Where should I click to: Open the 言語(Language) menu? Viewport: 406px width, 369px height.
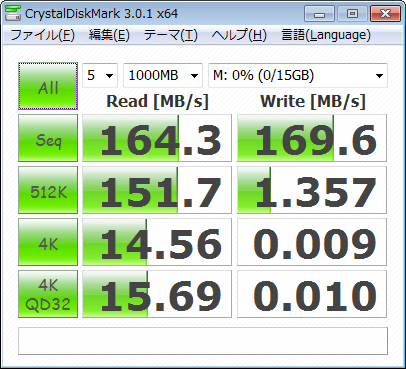click(x=326, y=35)
